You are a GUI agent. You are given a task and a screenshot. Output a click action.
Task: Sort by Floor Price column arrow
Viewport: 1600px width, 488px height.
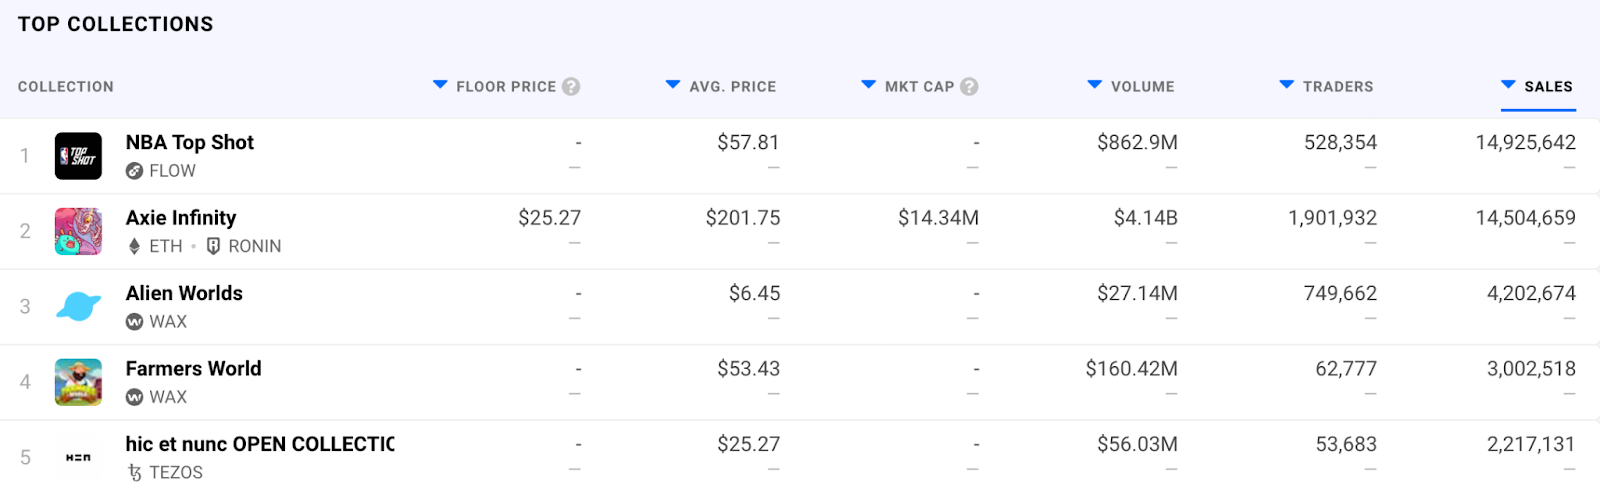440,85
